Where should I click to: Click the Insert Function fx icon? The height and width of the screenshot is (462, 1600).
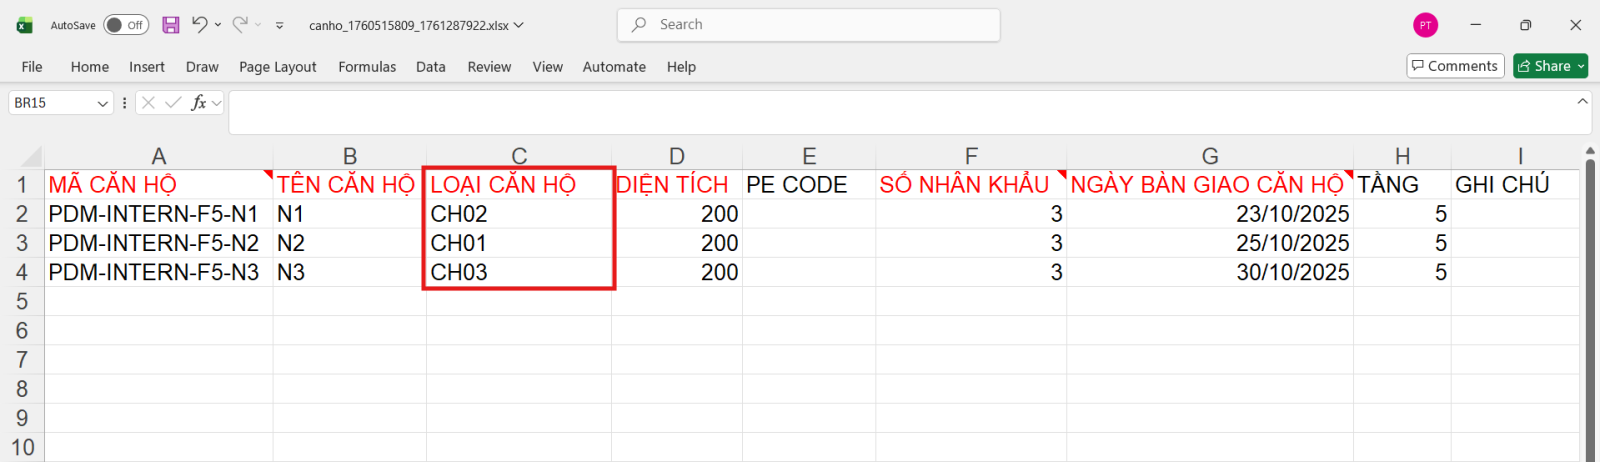tap(199, 103)
